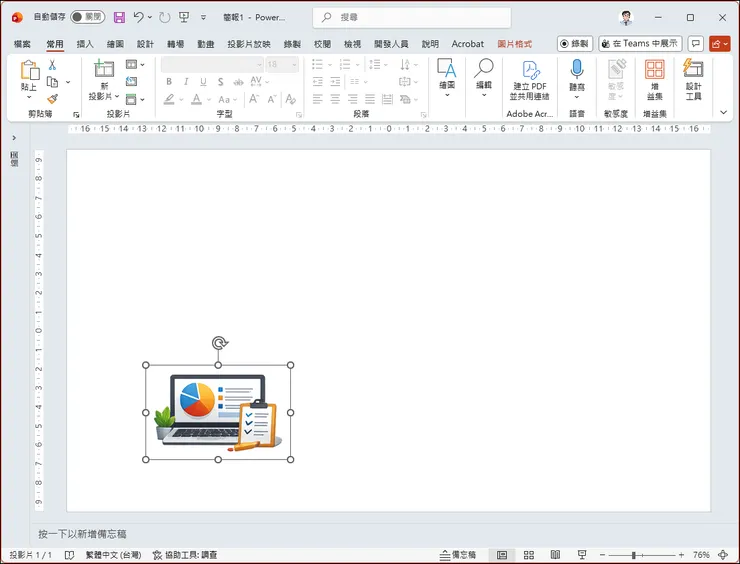Viewport: 740px width, 564px height.
Task: Click the accessibility checker status
Action: click(x=185, y=555)
